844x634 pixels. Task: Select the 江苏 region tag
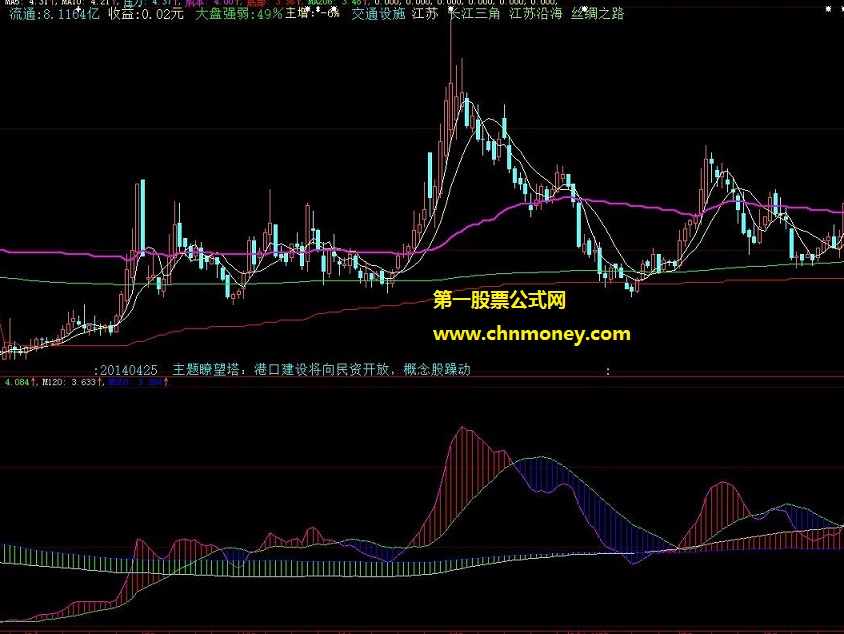425,13
